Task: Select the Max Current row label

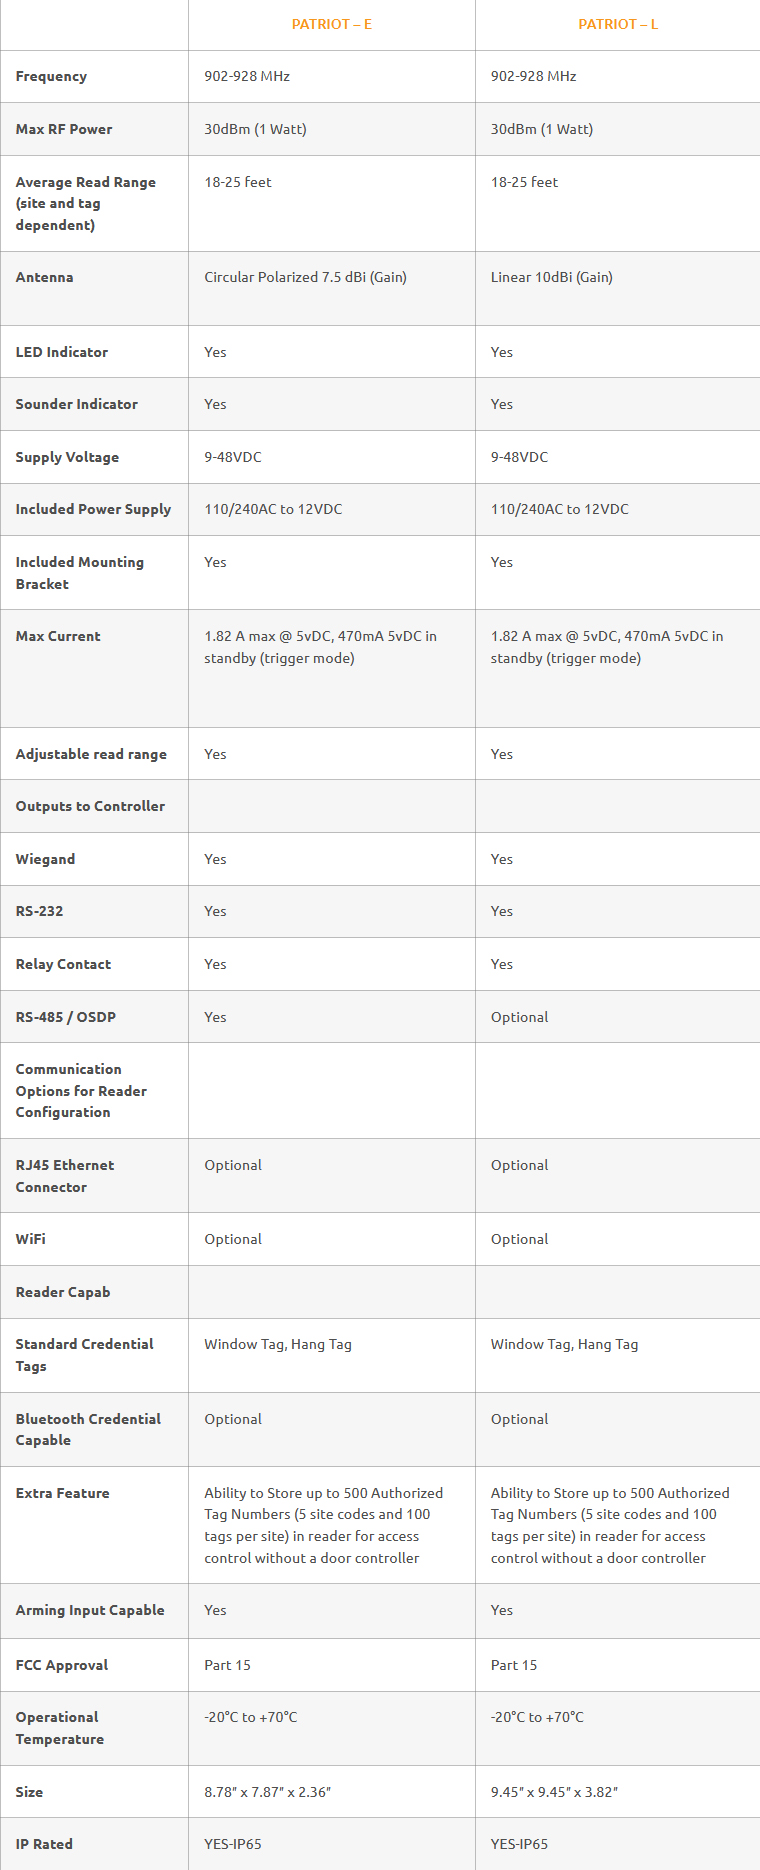Action: tap(58, 636)
